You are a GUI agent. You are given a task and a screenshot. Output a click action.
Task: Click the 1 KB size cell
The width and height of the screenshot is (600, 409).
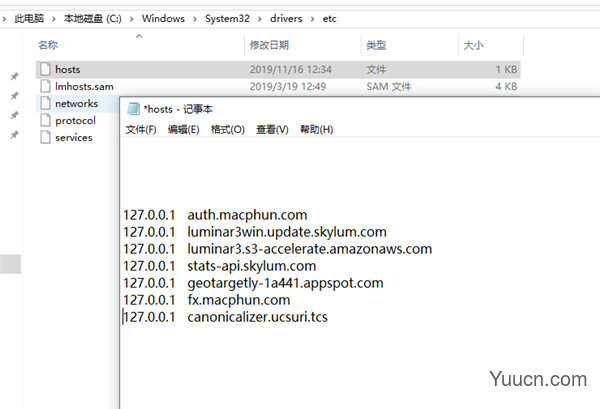(x=506, y=69)
